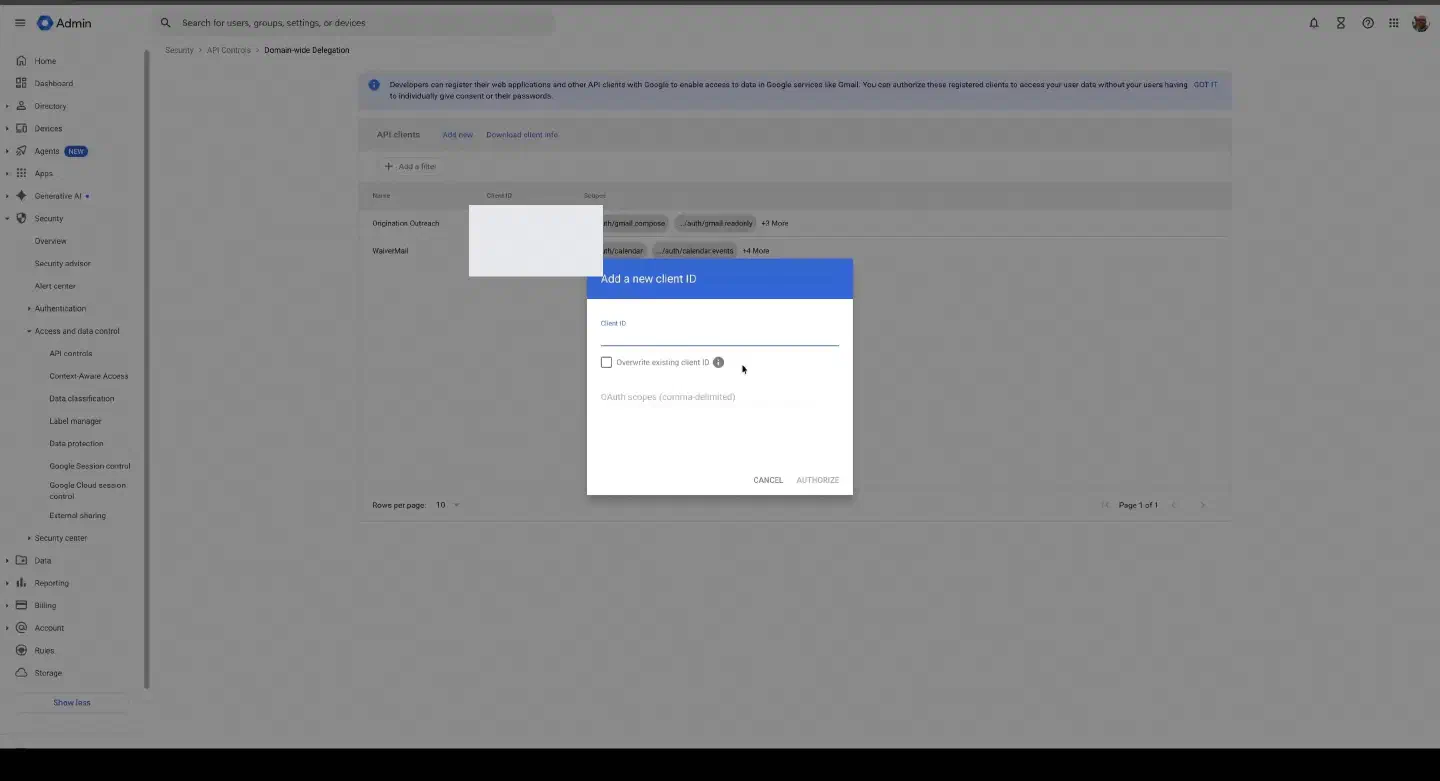Image resolution: width=1440 pixels, height=781 pixels.
Task: Open the Google apps grid
Action: pyautogui.click(x=1394, y=23)
